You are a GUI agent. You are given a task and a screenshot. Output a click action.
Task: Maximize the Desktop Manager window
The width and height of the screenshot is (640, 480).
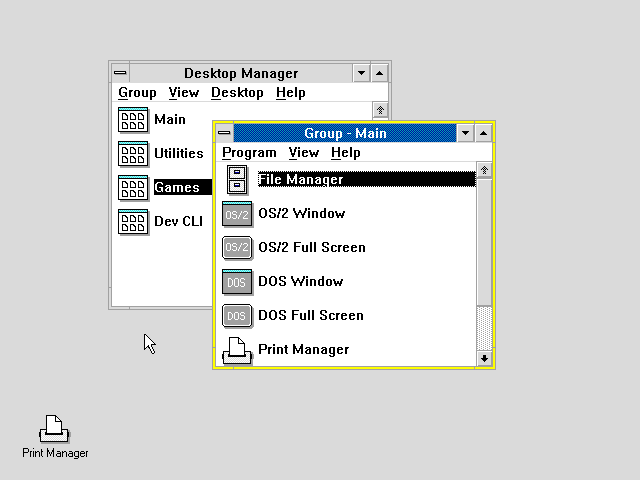(380, 73)
